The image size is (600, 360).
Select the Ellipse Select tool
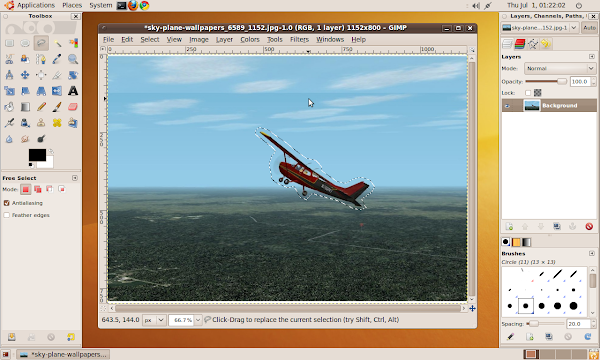click(x=25, y=43)
